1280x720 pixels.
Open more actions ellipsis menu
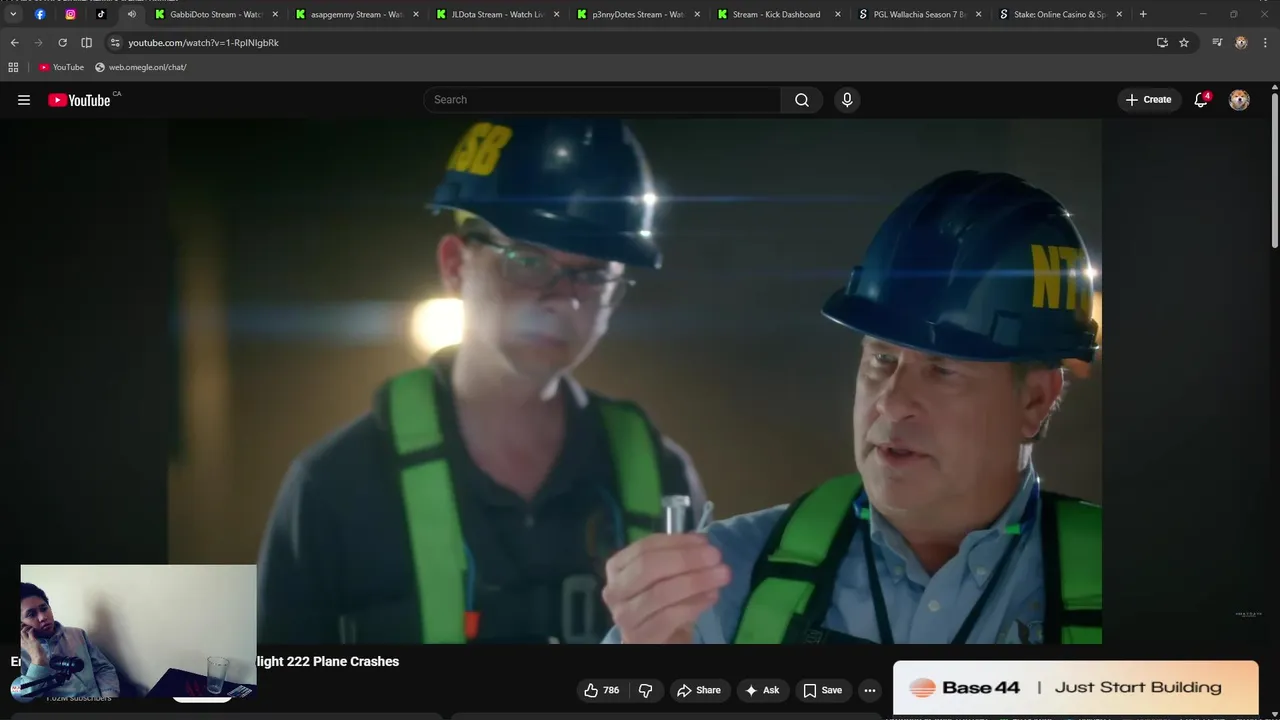click(870, 690)
